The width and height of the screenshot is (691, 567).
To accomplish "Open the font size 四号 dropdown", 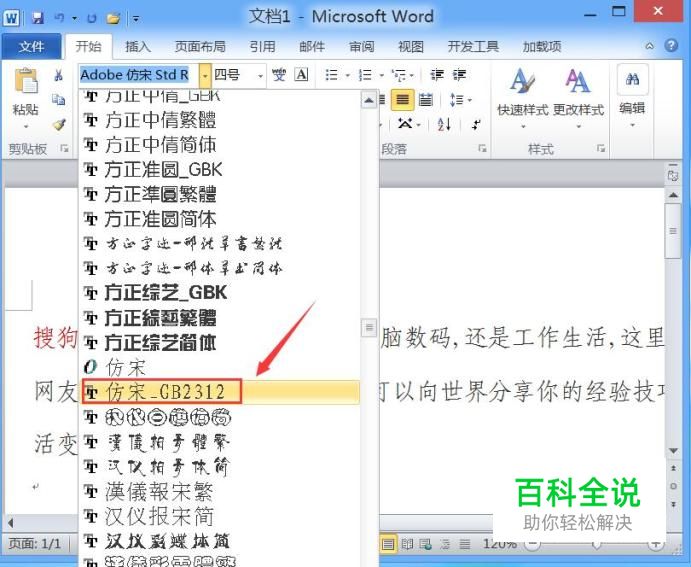I will pos(260,76).
